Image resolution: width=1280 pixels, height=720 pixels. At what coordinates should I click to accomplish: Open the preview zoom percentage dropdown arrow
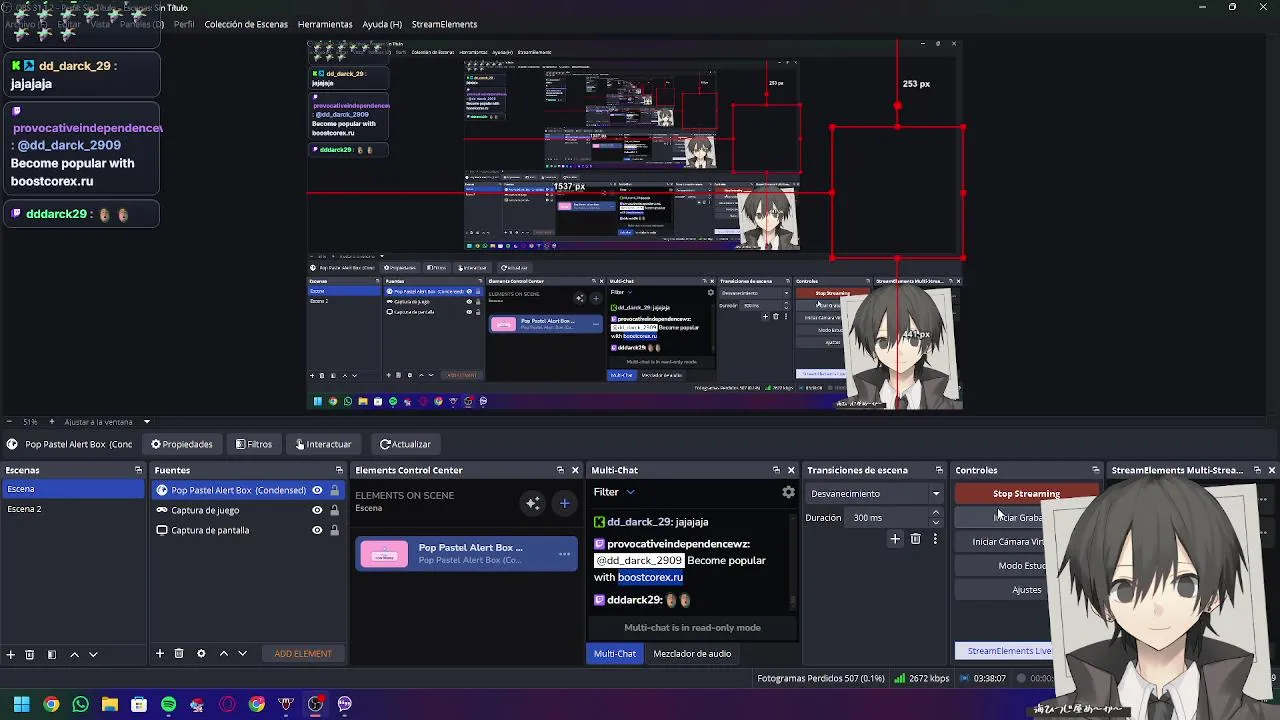coord(146,422)
